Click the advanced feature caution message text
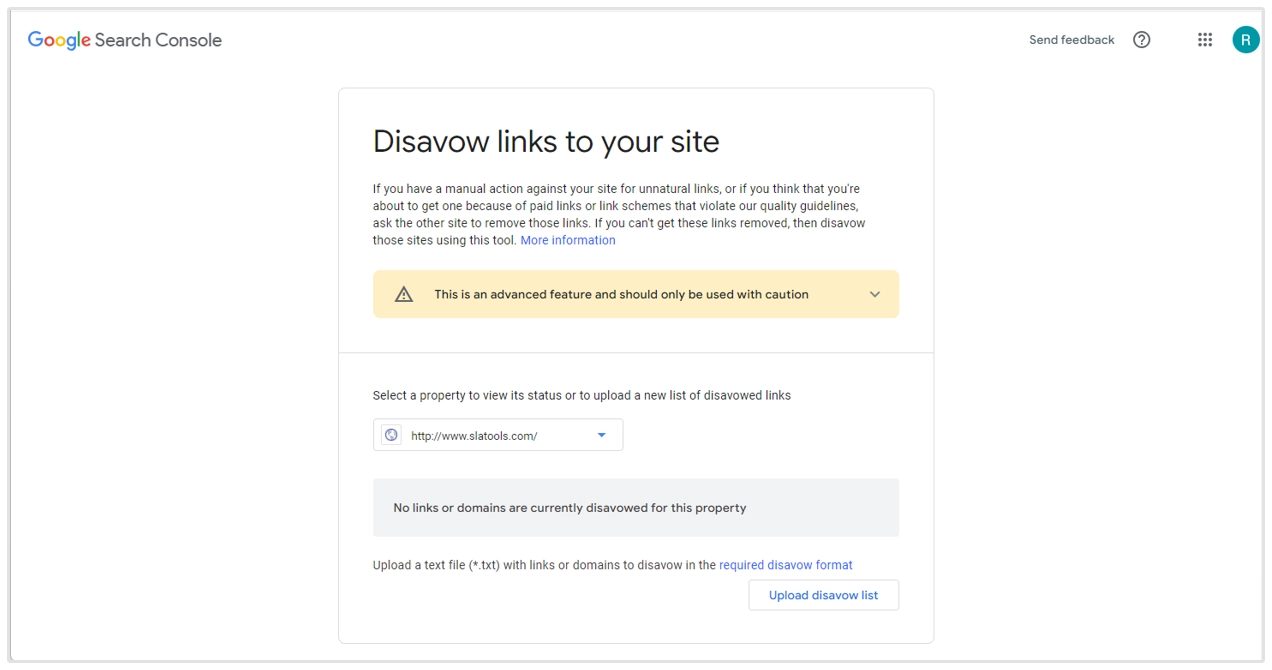Image resolution: width=1272 pixels, height=670 pixels. [x=621, y=294]
